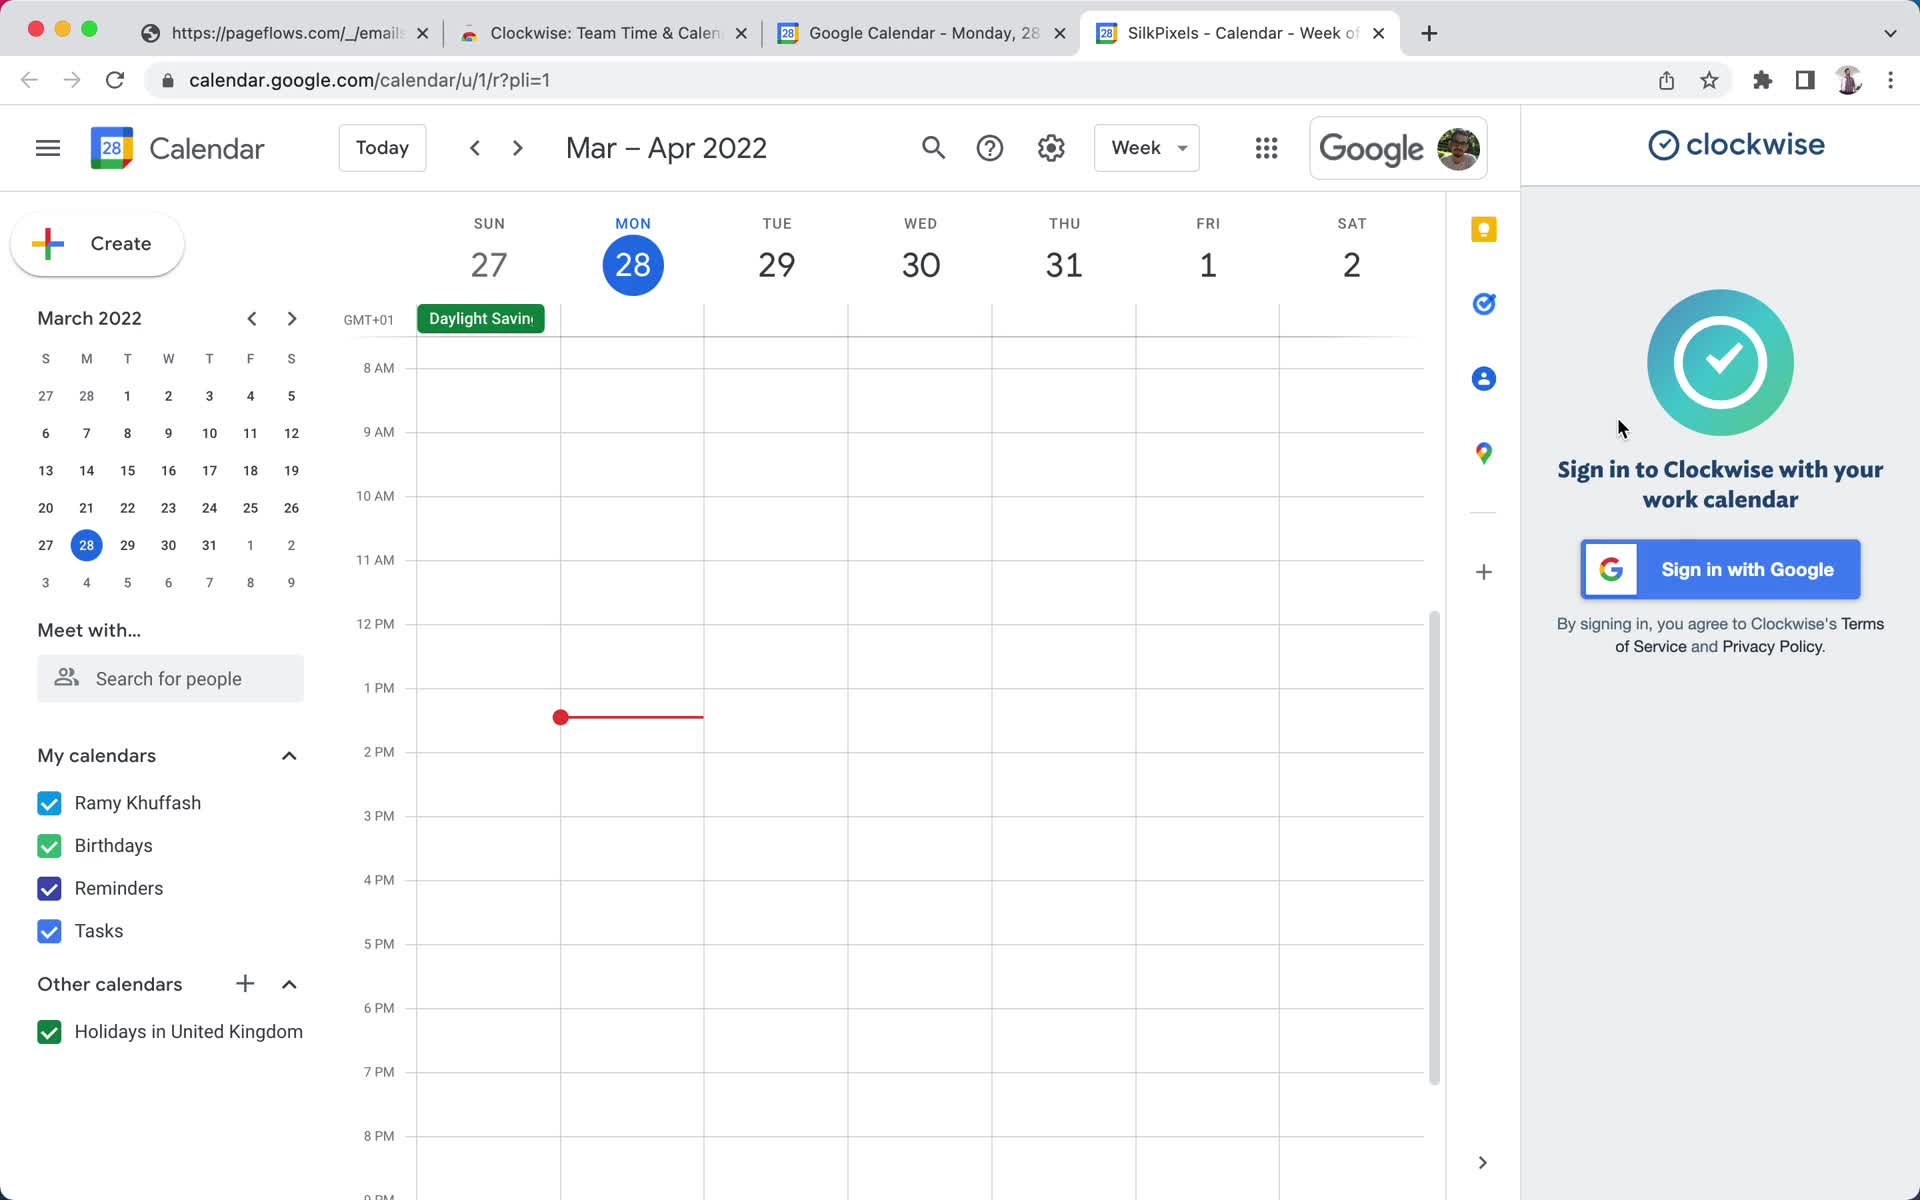
Task: Click the Search for people field
Action: pos(170,678)
